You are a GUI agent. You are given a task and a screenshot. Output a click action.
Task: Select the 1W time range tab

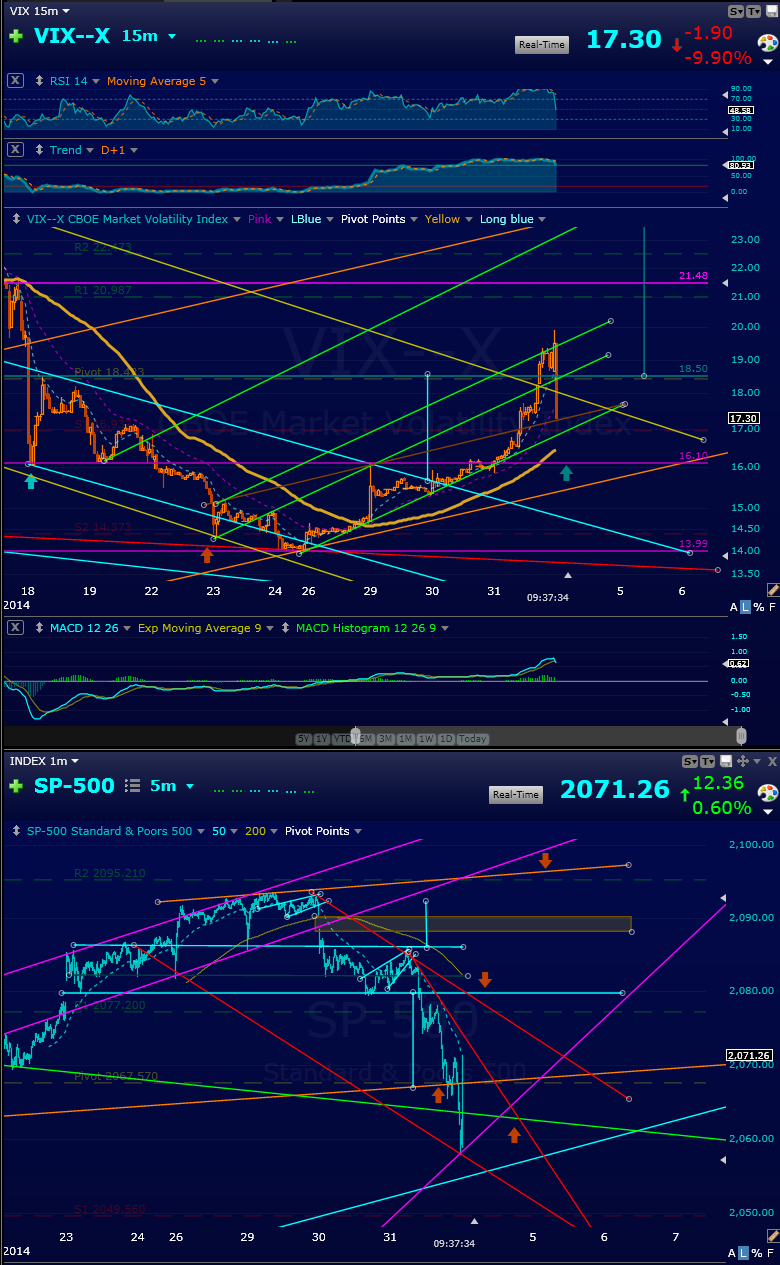tap(427, 739)
